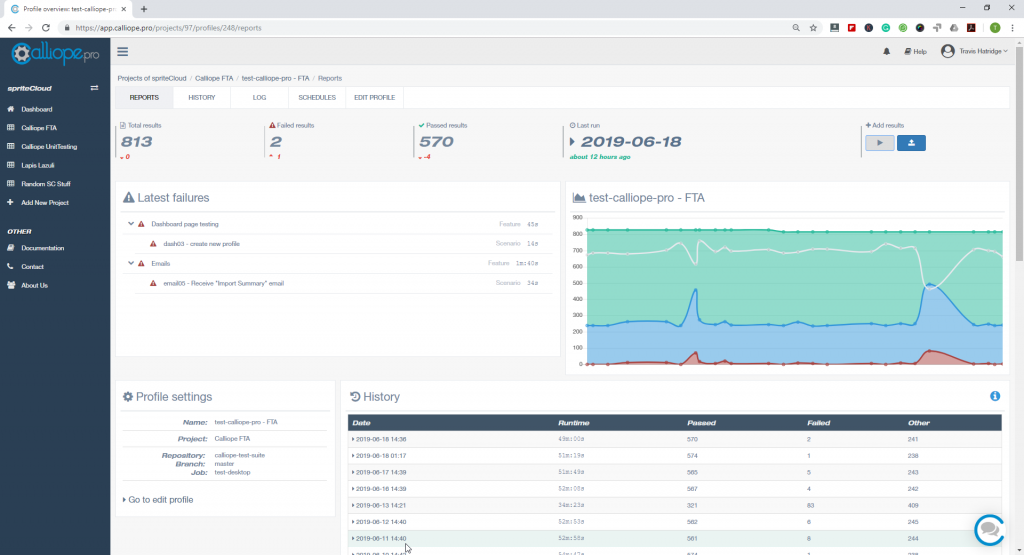
Task: Click the Calliope Pro logo
Action: 54,54
